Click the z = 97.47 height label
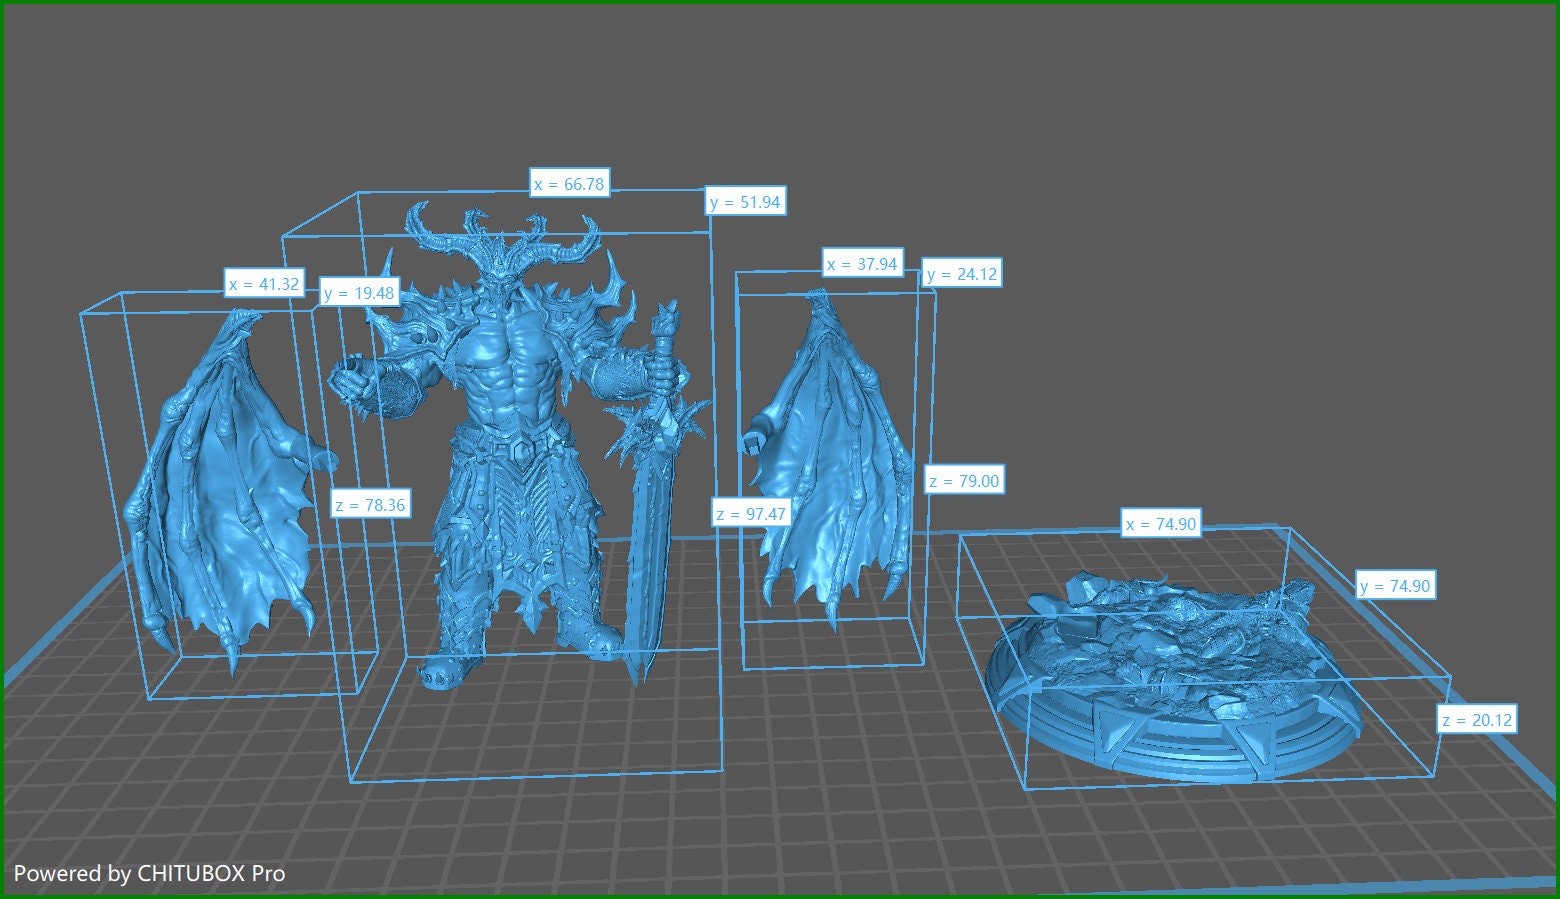 [751, 514]
